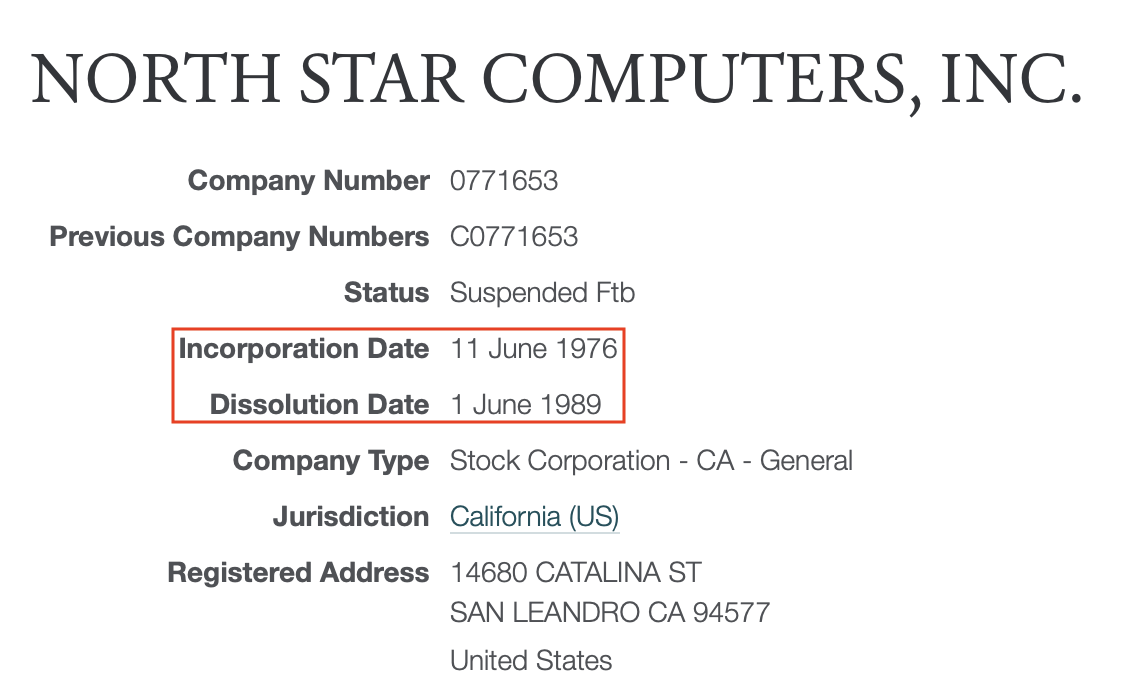Image resolution: width=1136 pixels, height=694 pixels.
Task: Click the Suspended Ftb status value
Action: pos(542,293)
